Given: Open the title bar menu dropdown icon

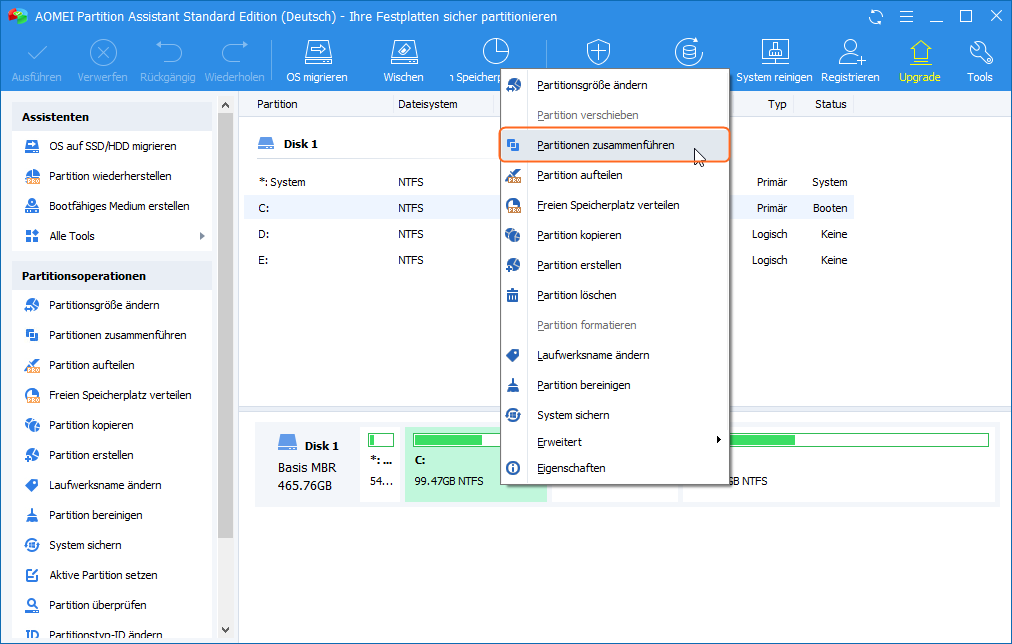Looking at the screenshot, I should [x=906, y=17].
